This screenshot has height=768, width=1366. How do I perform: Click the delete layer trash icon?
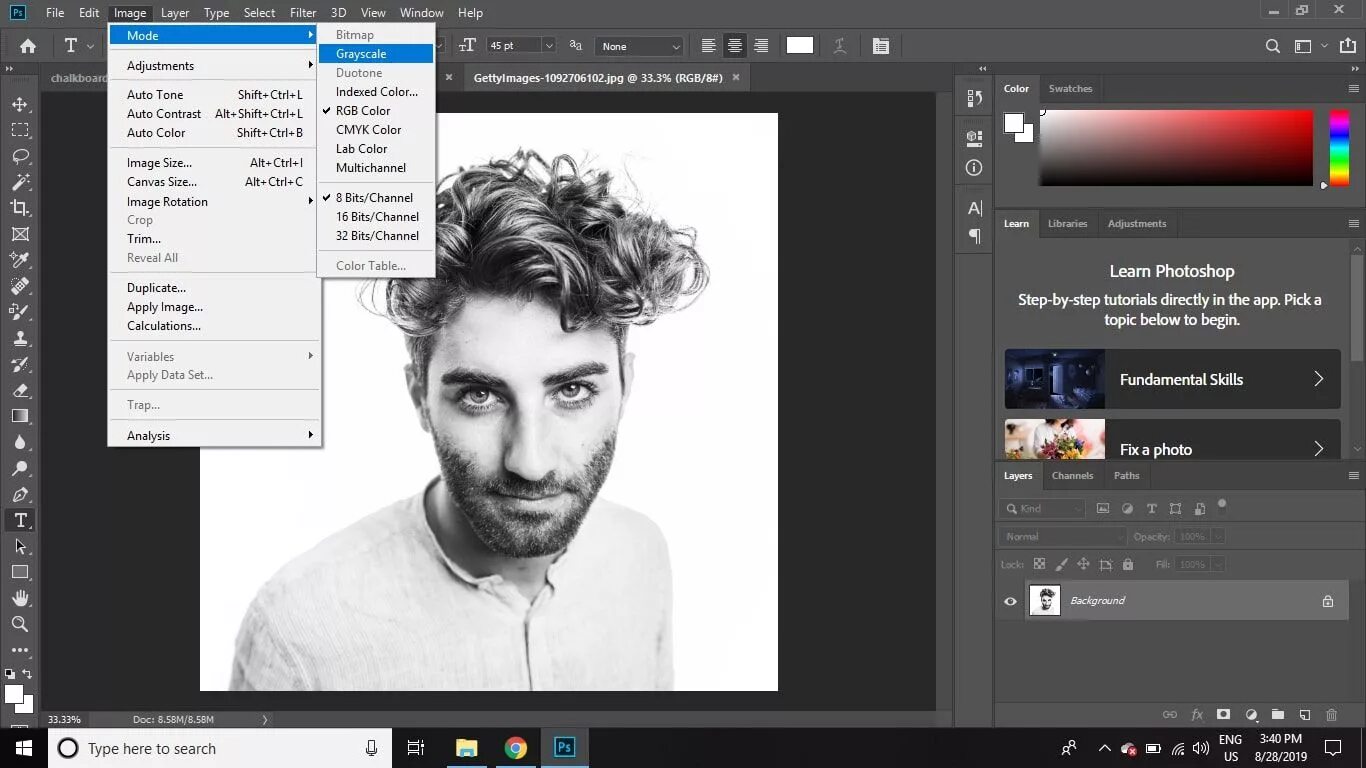(1331, 715)
